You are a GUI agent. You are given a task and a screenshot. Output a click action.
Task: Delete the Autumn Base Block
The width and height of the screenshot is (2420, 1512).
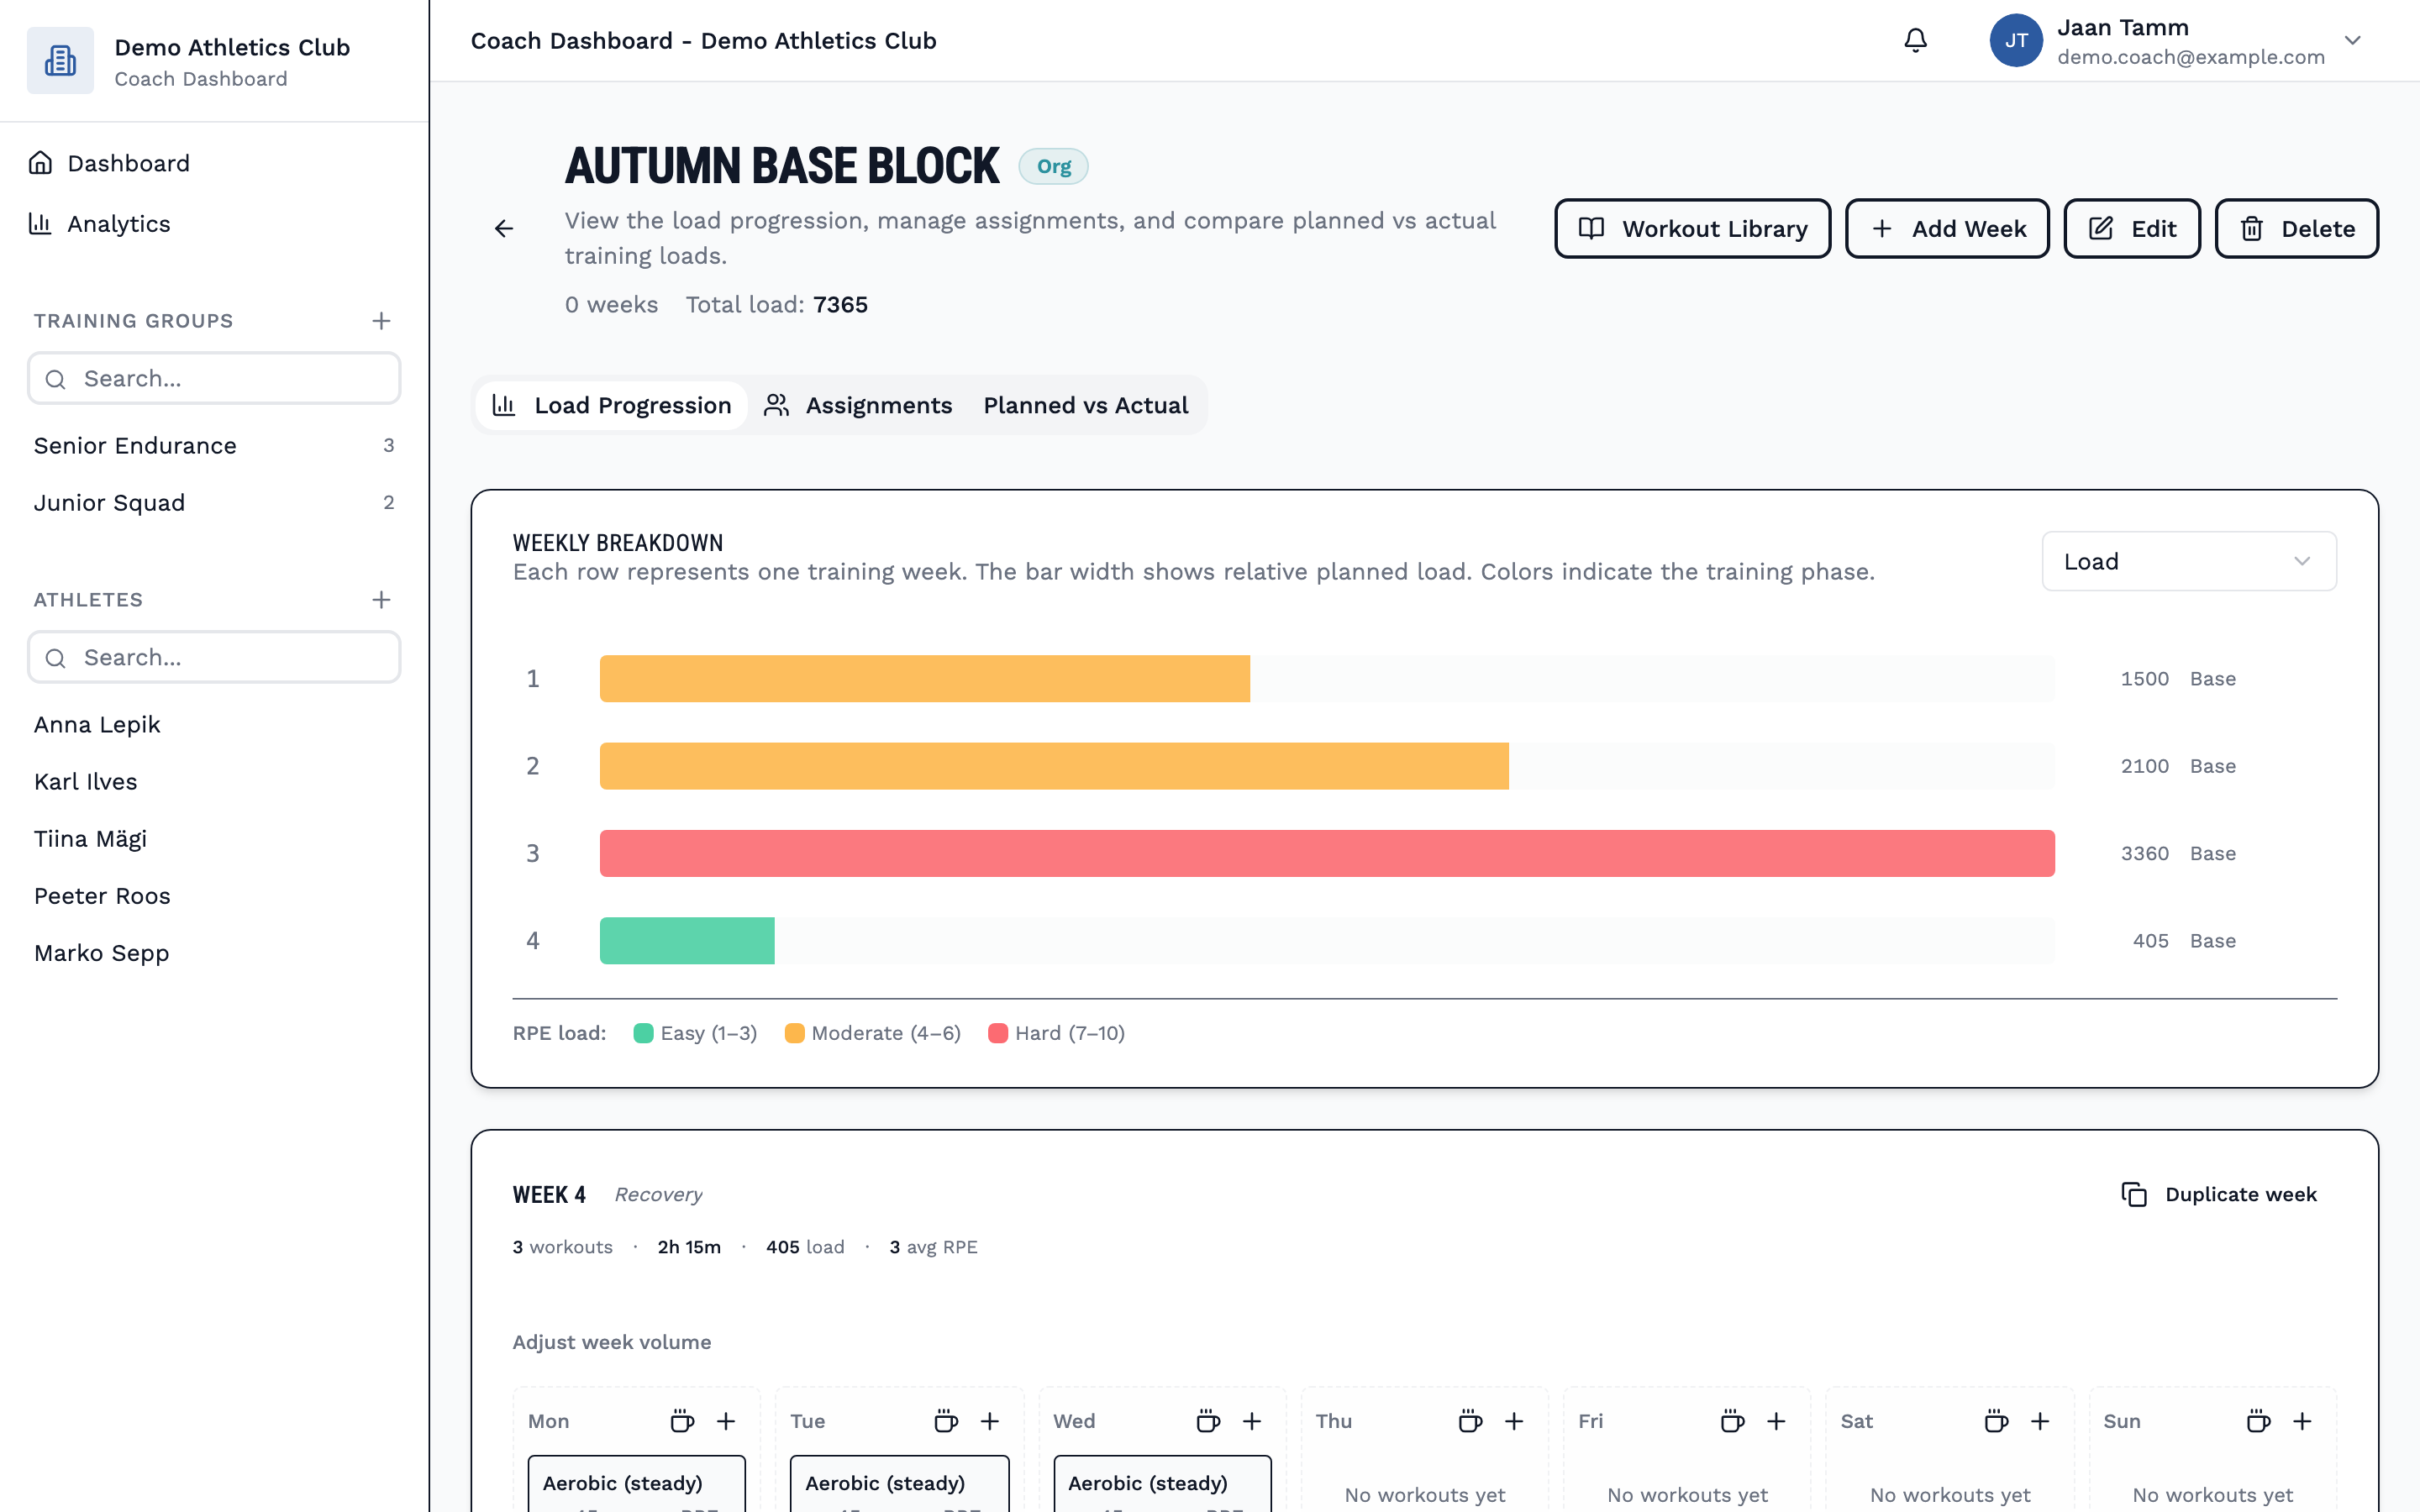click(x=2297, y=229)
